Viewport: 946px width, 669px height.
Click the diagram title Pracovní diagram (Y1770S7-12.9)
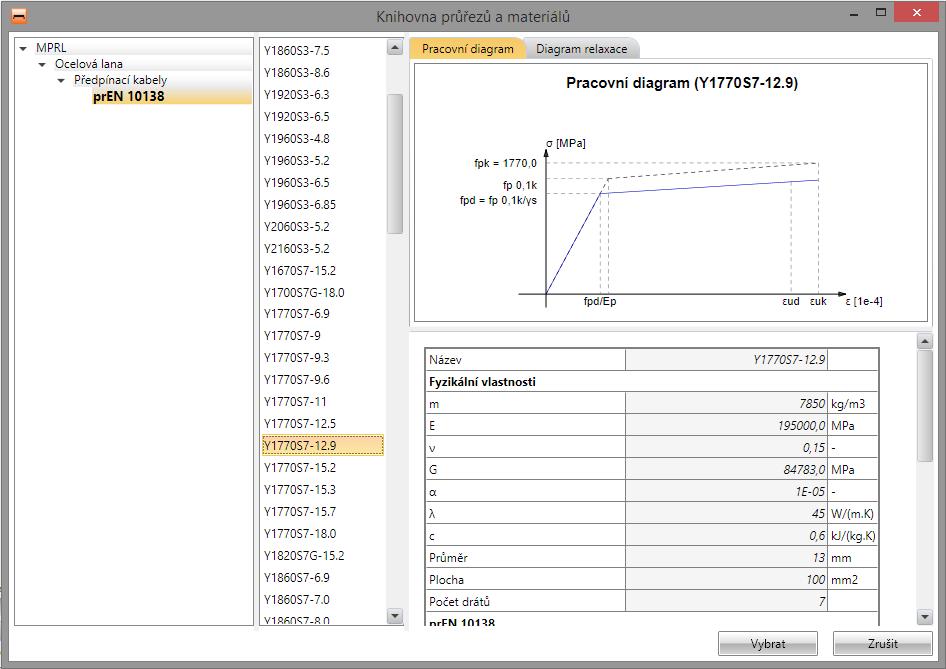coord(682,83)
